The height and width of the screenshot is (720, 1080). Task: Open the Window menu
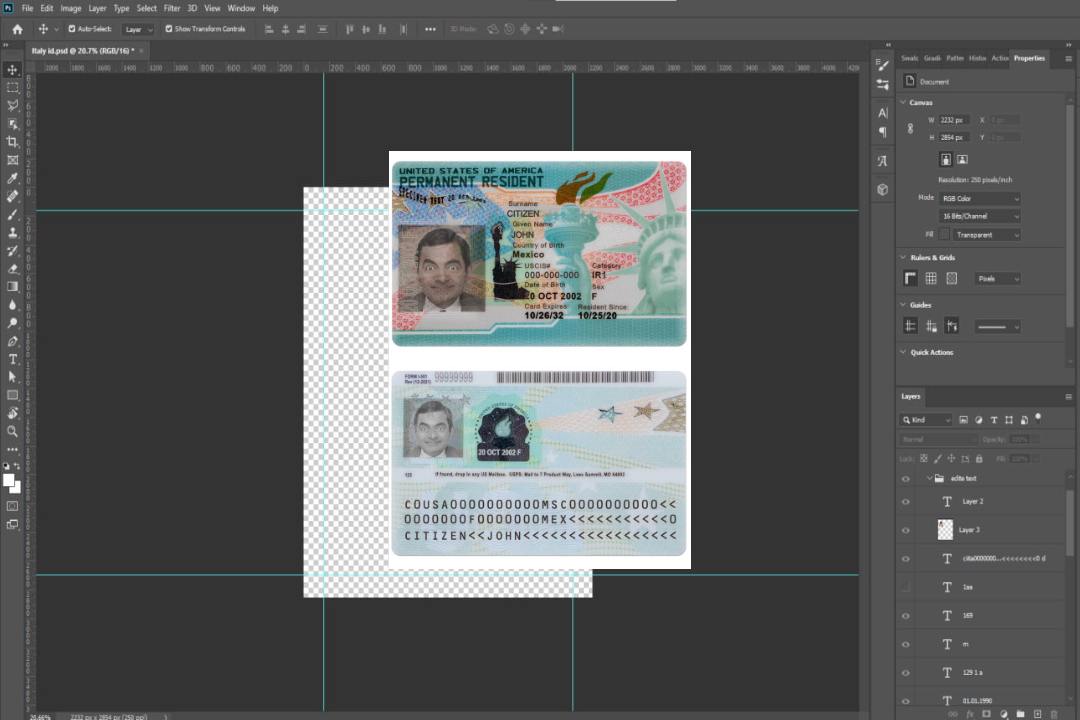241,8
